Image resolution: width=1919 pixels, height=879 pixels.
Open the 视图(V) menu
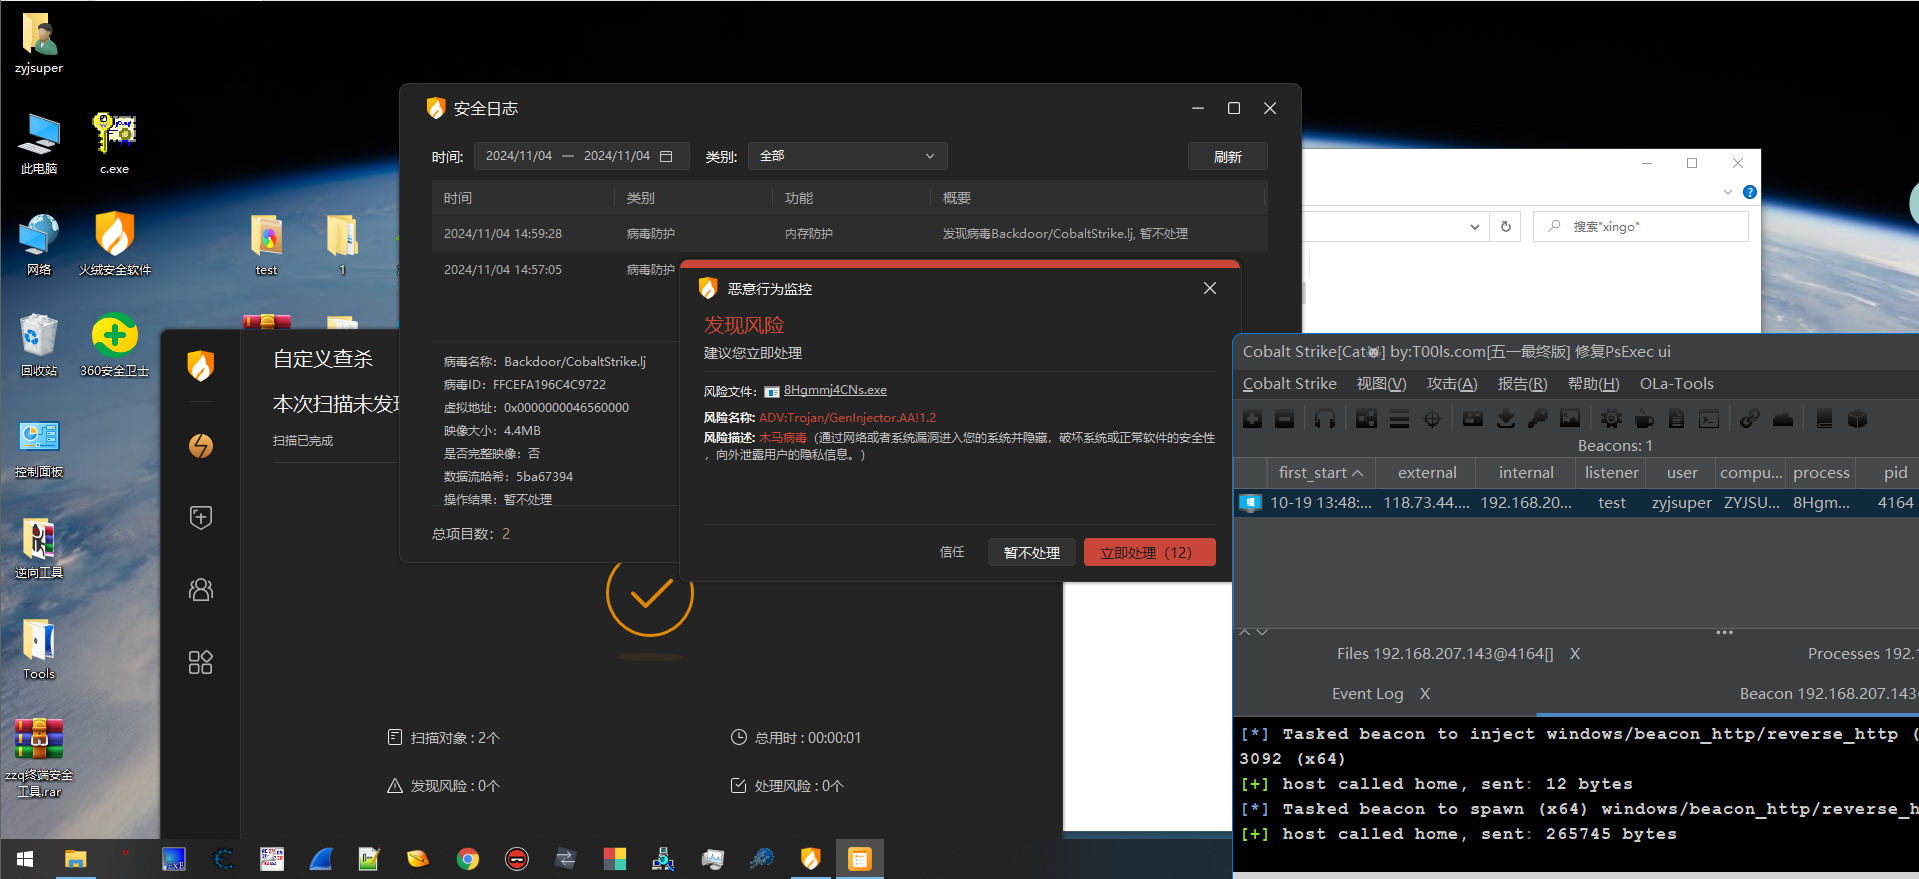point(1381,384)
